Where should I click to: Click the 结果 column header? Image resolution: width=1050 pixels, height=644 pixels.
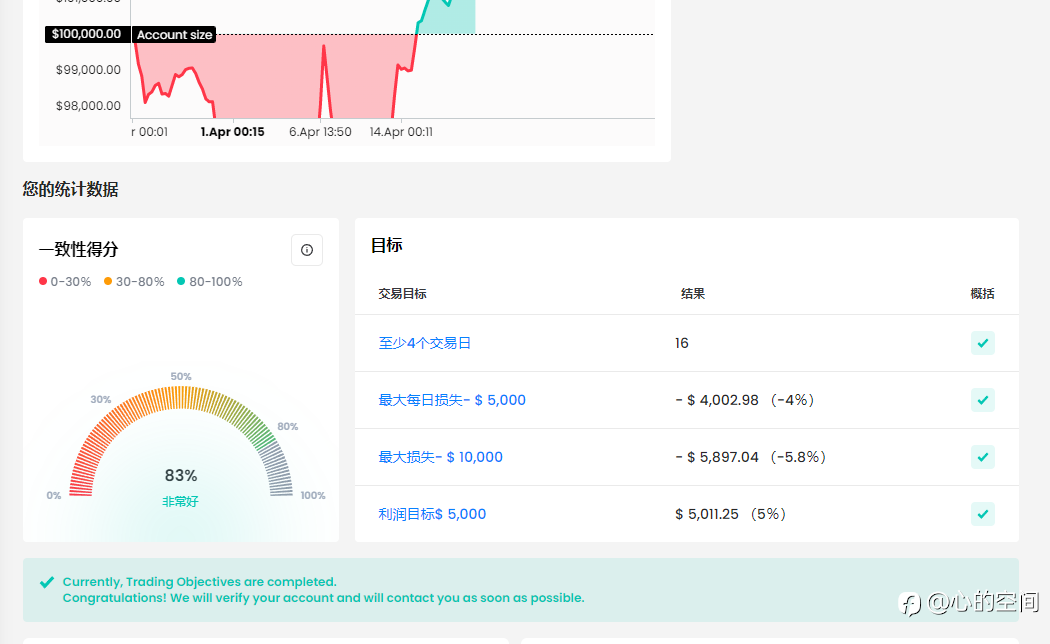point(693,293)
